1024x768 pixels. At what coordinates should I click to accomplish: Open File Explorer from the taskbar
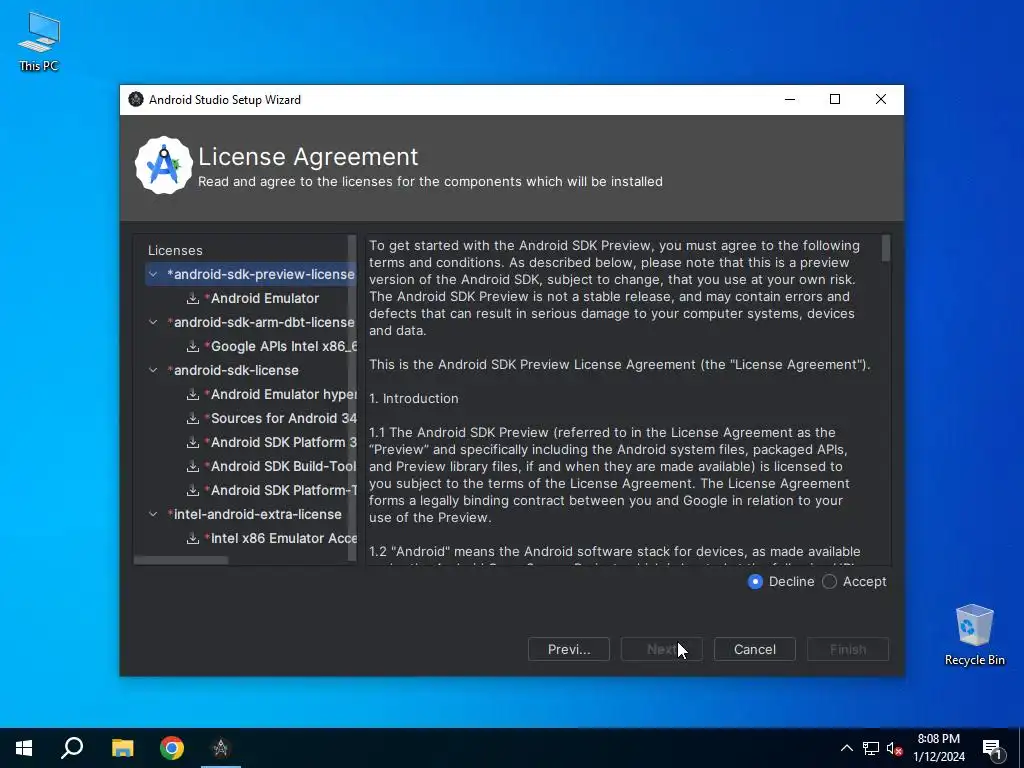[122, 748]
